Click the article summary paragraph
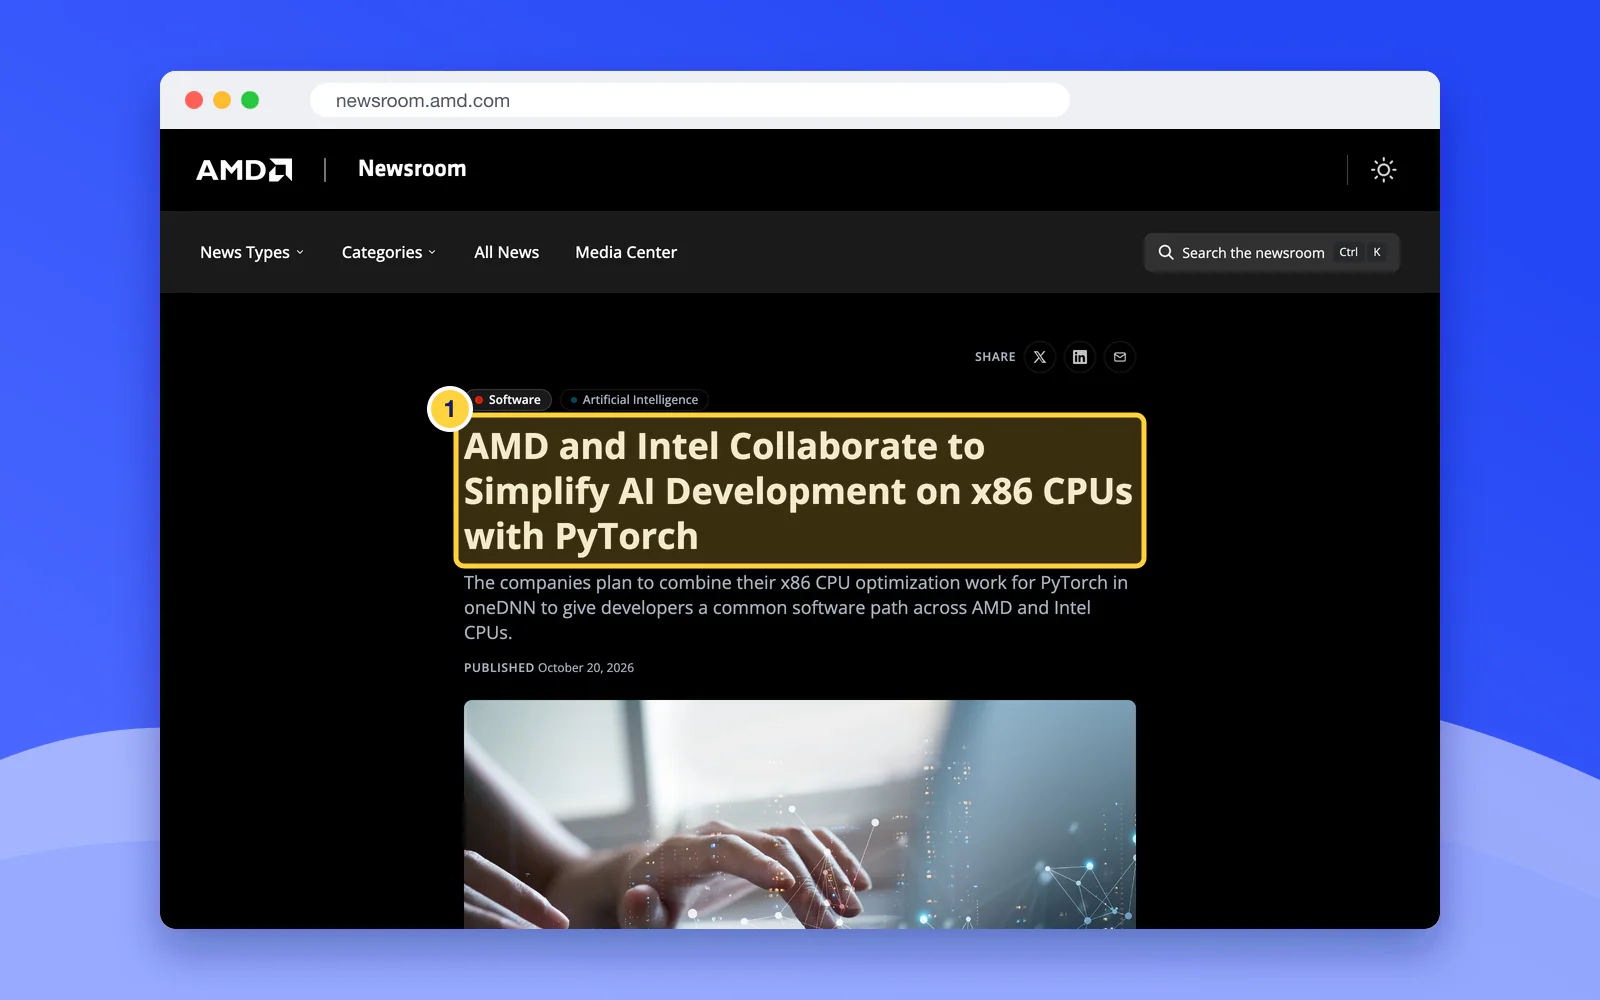Screen dimensions: 1600x1000 797,607
